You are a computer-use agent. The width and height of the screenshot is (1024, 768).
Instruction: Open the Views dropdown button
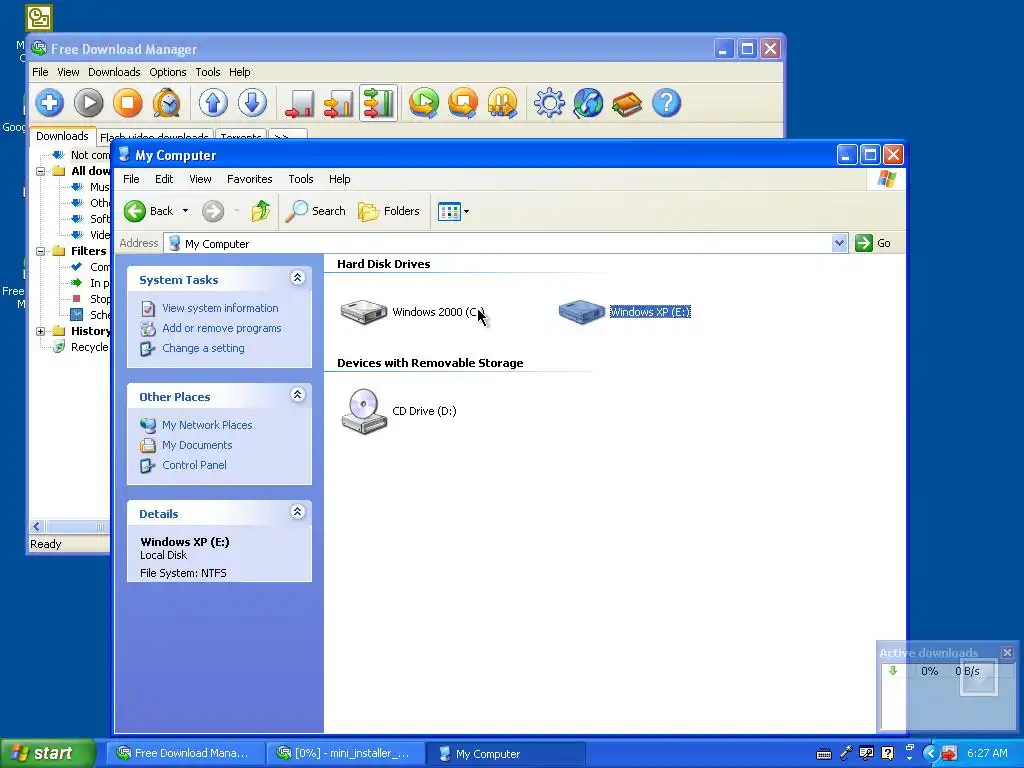(x=453, y=212)
